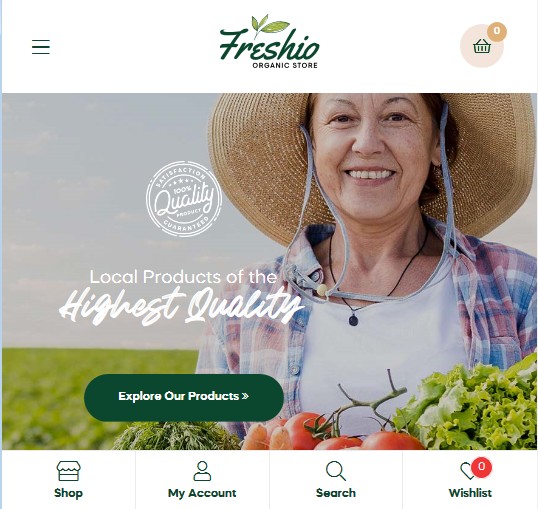538x509 pixels.
Task: Click the My Account person icon
Action: (x=202, y=471)
